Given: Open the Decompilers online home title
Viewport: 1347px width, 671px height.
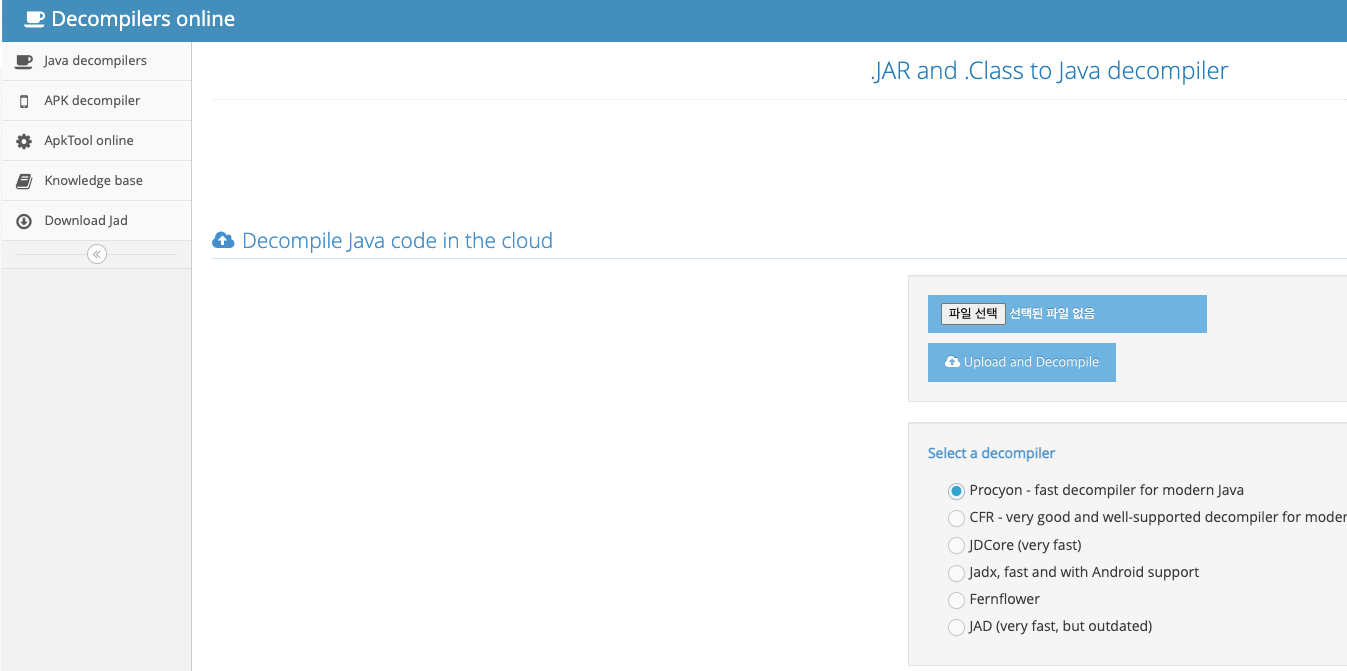Looking at the screenshot, I should 143,19.
